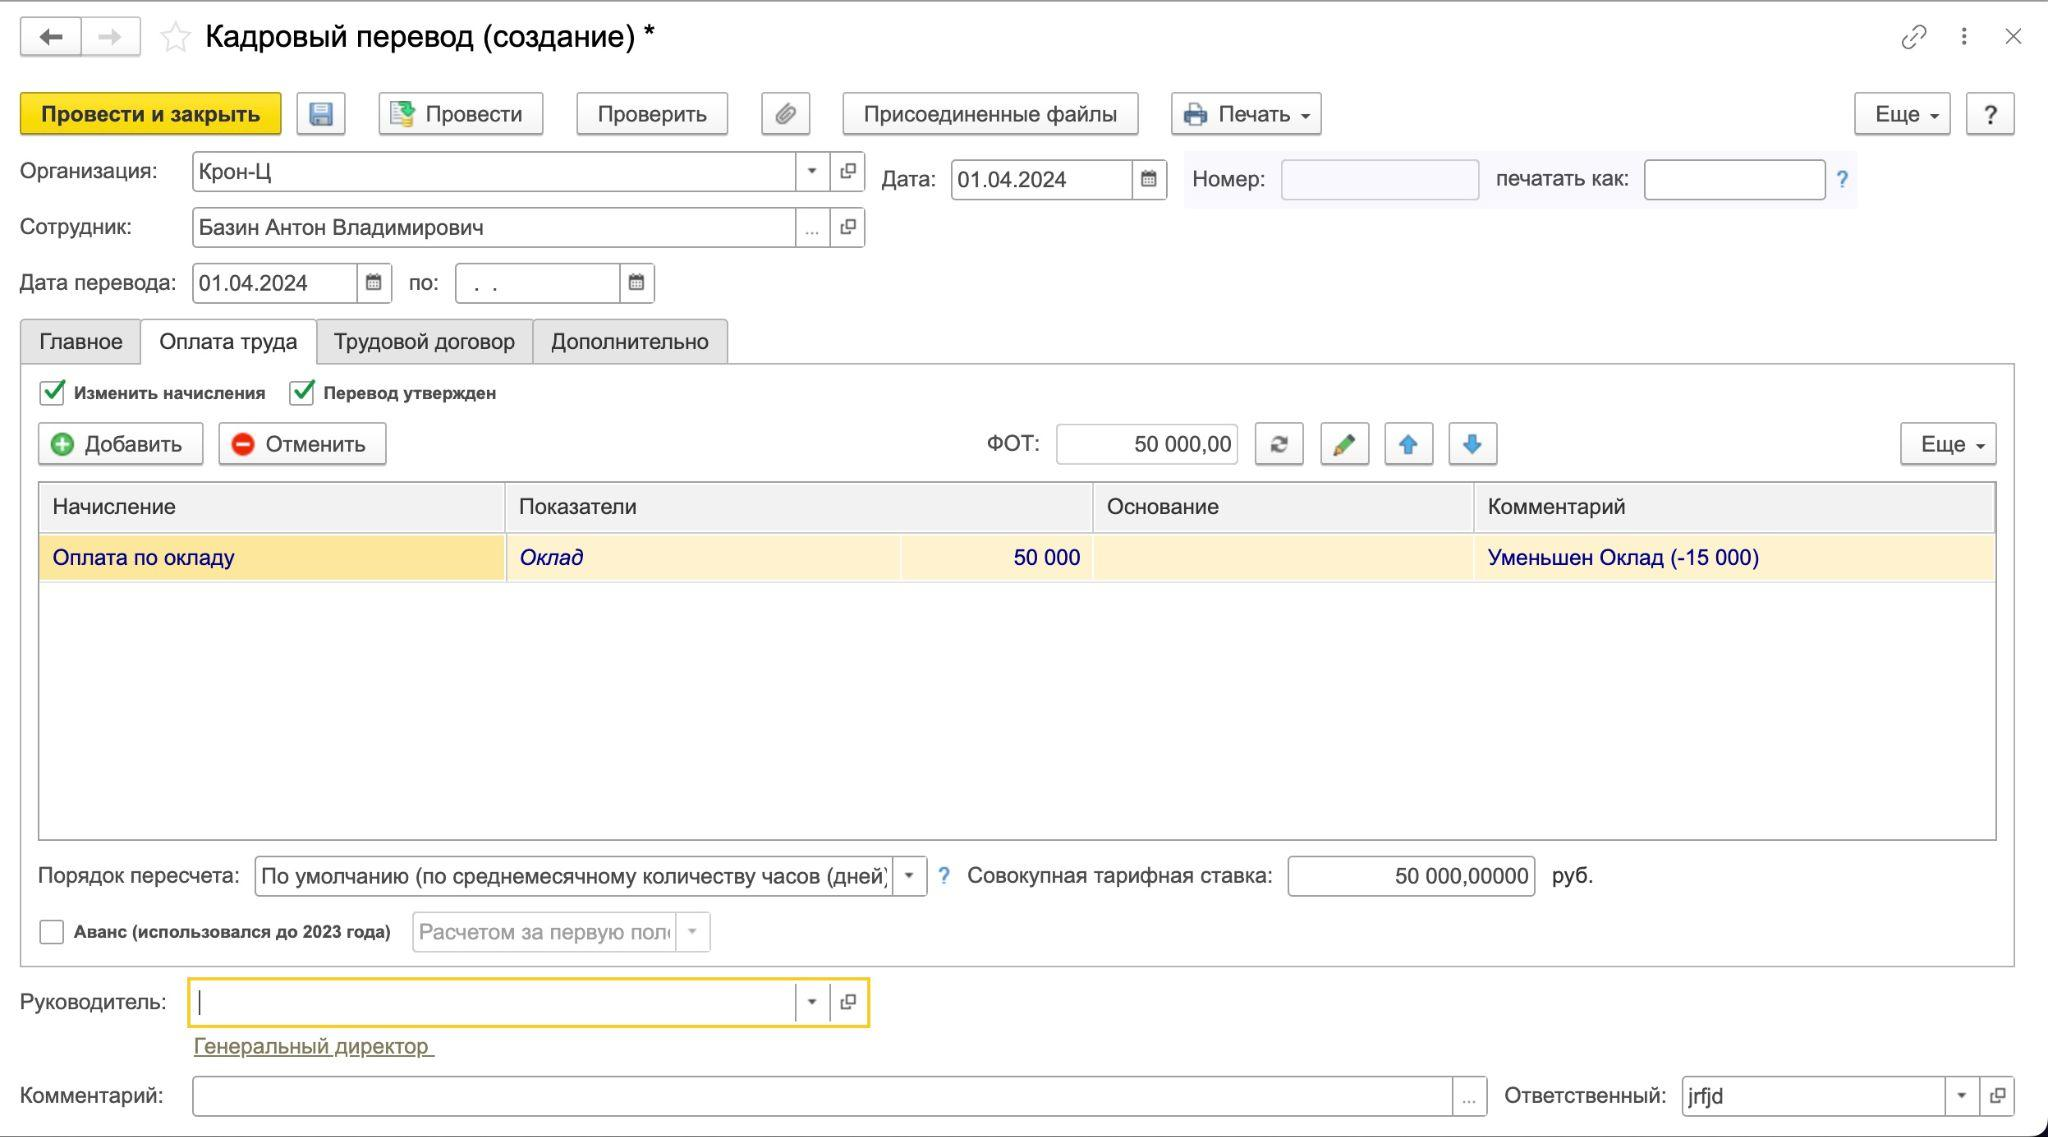Switch to the Главное tab

[81, 342]
